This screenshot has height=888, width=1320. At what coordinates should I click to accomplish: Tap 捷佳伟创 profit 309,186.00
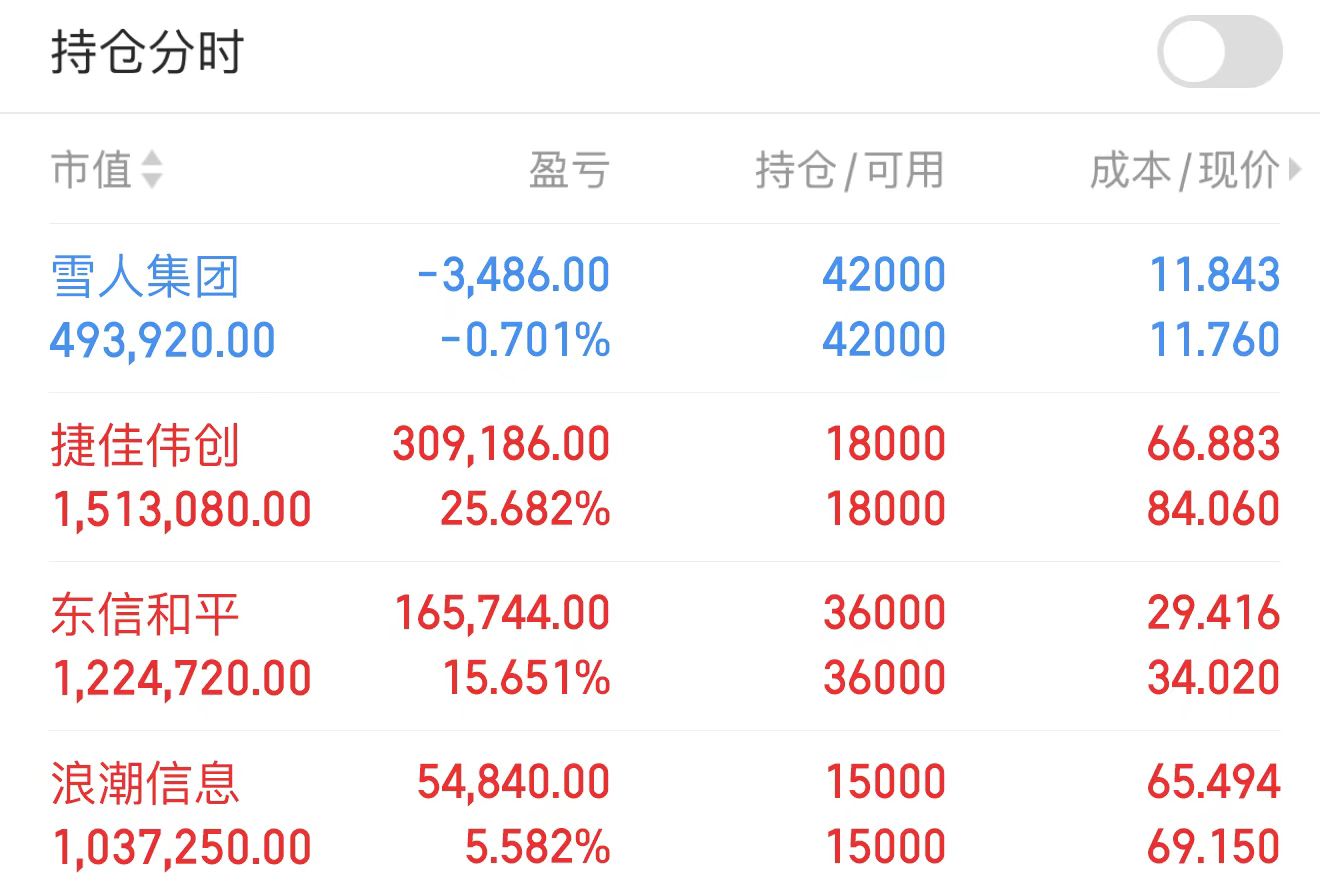point(501,445)
